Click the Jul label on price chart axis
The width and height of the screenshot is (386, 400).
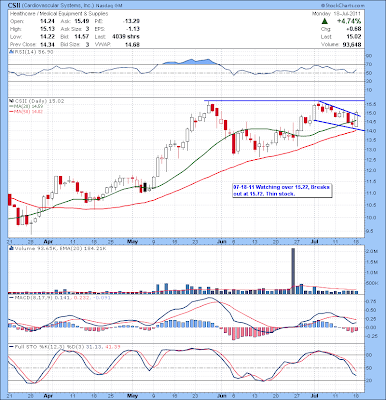[x=314, y=241]
